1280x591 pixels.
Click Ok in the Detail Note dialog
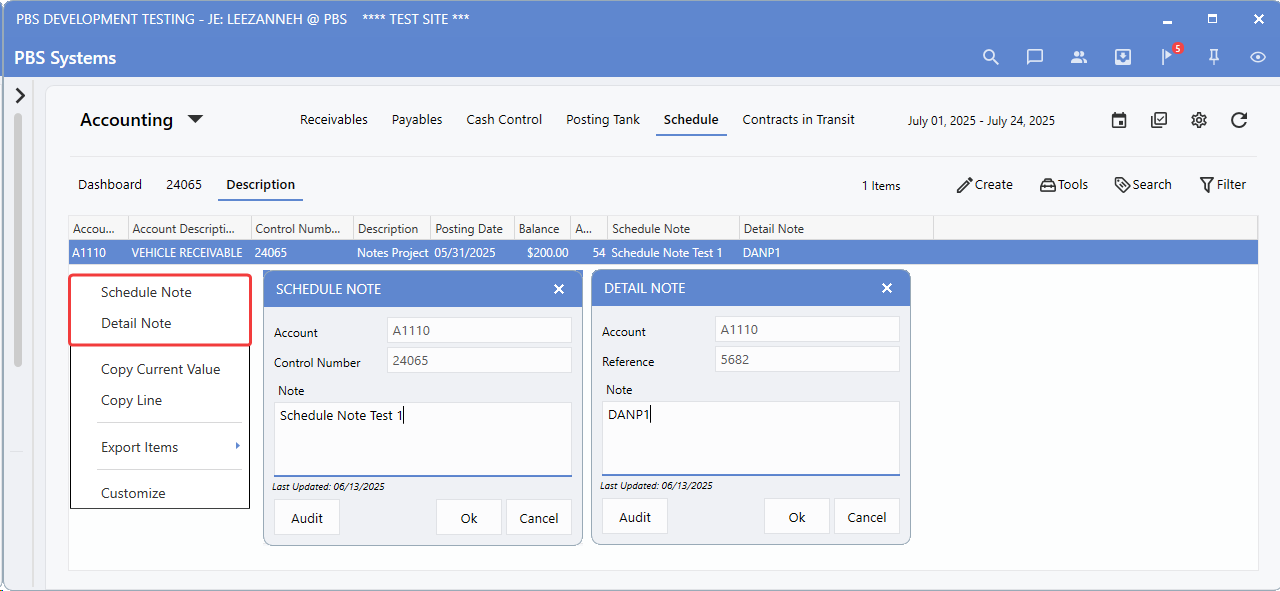pos(796,517)
